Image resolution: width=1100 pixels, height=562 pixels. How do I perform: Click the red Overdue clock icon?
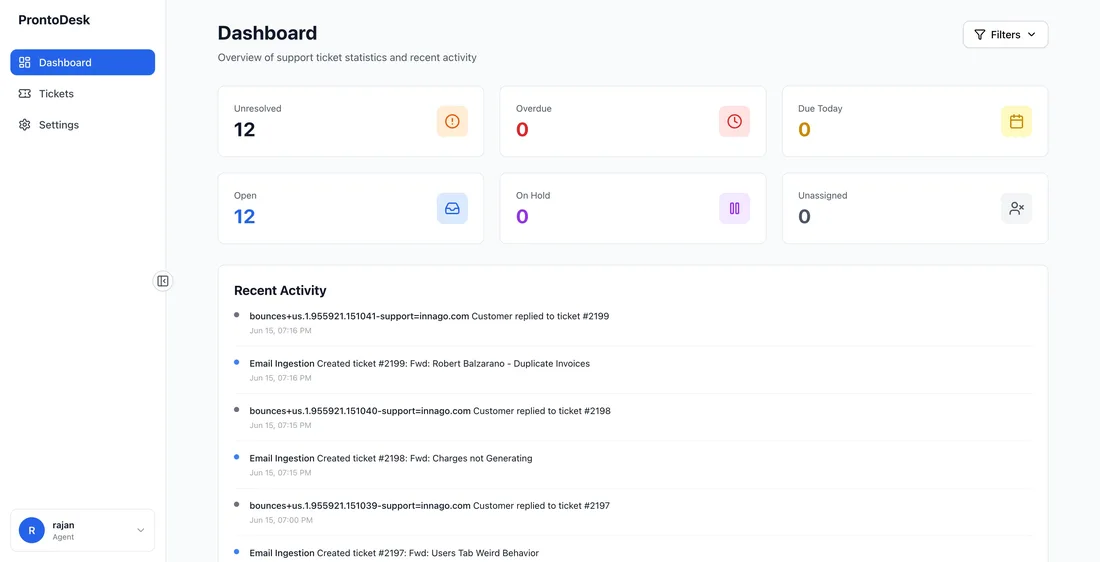click(x=735, y=121)
